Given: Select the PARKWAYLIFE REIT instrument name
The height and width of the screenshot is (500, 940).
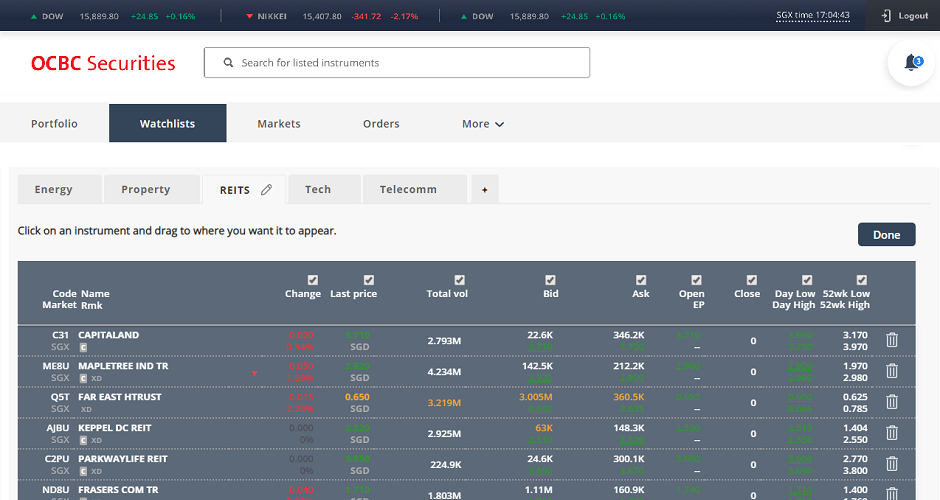Looking at the screenshot, I should pyautogui.click(x=123, y=459).
